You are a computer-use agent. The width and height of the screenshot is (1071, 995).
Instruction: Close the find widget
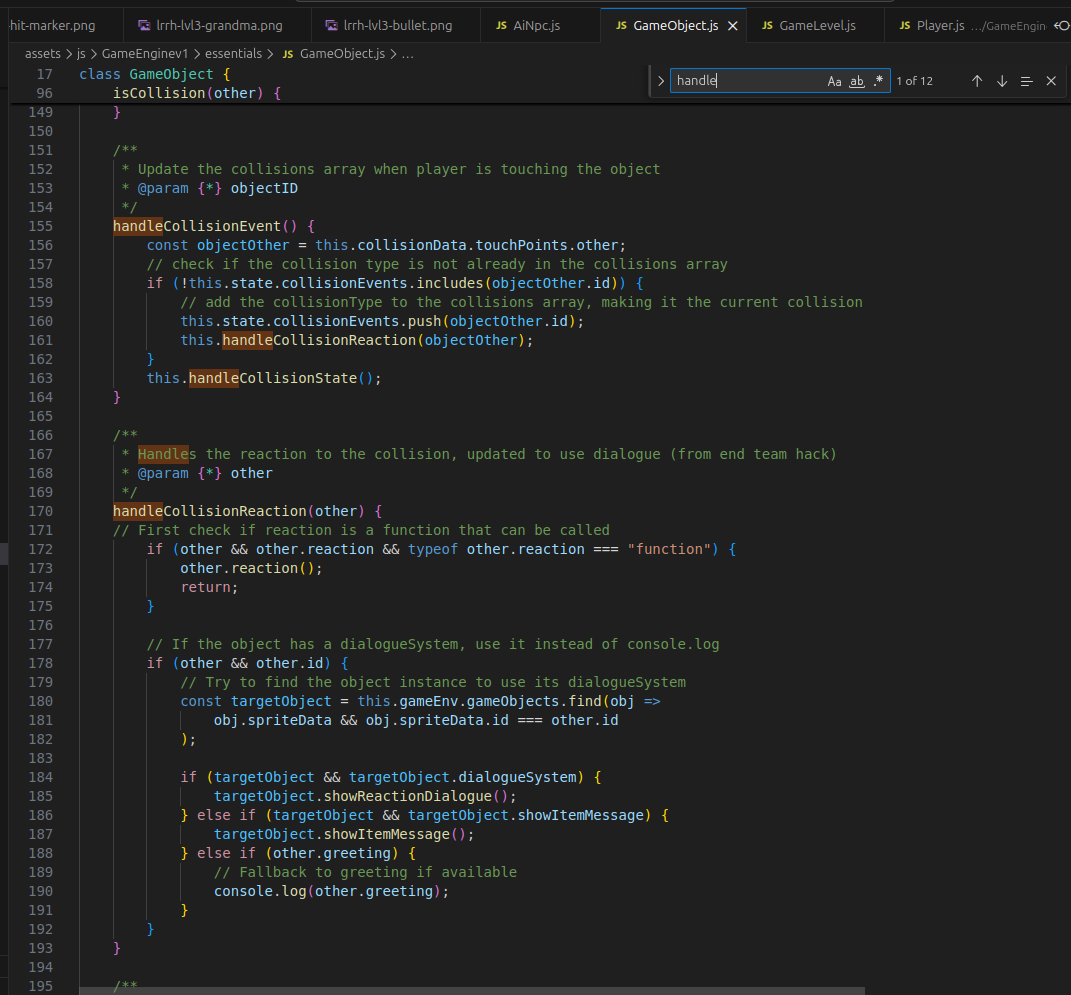coord(1051,81)
